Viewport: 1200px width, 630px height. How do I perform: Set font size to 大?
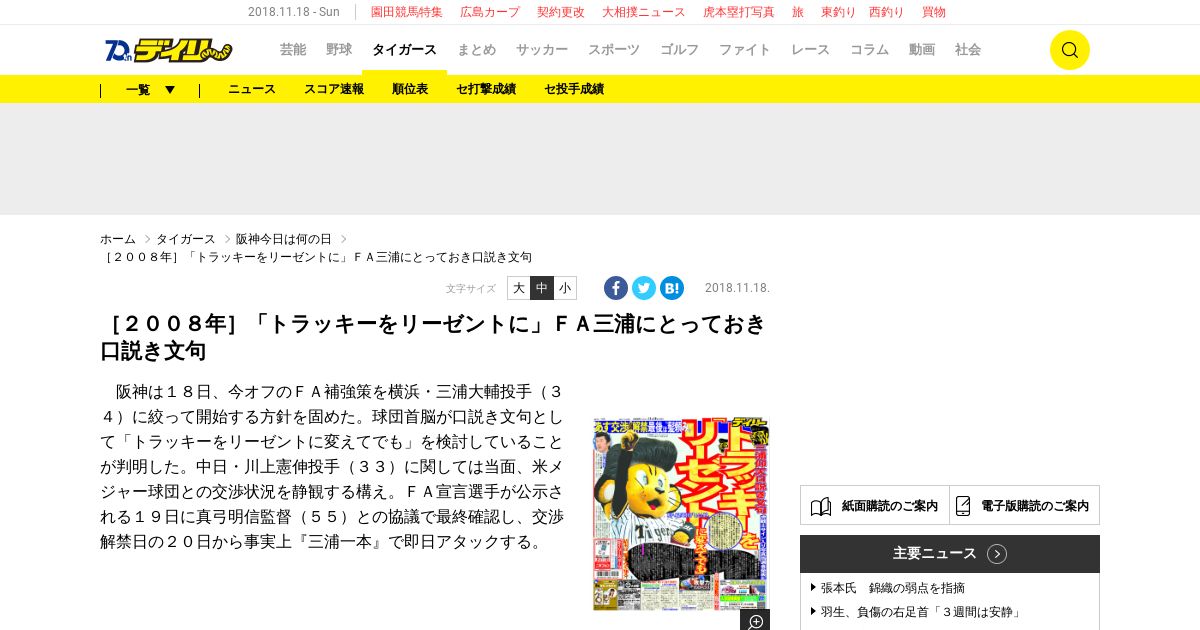point(518,288)
